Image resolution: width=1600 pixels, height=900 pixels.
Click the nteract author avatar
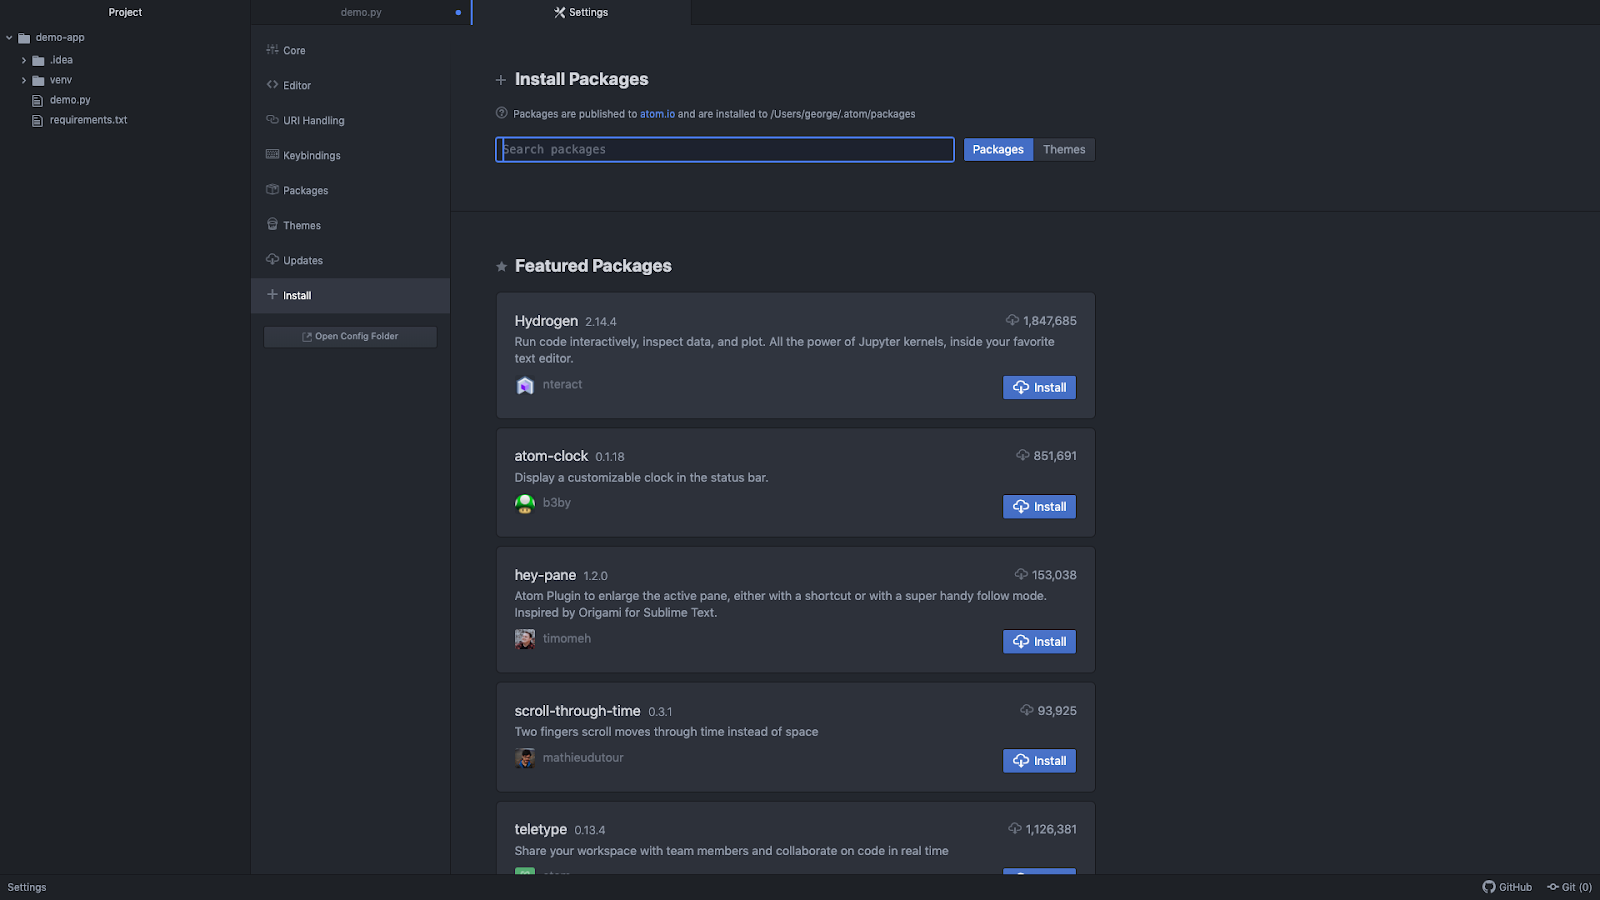tap(525, 385)
